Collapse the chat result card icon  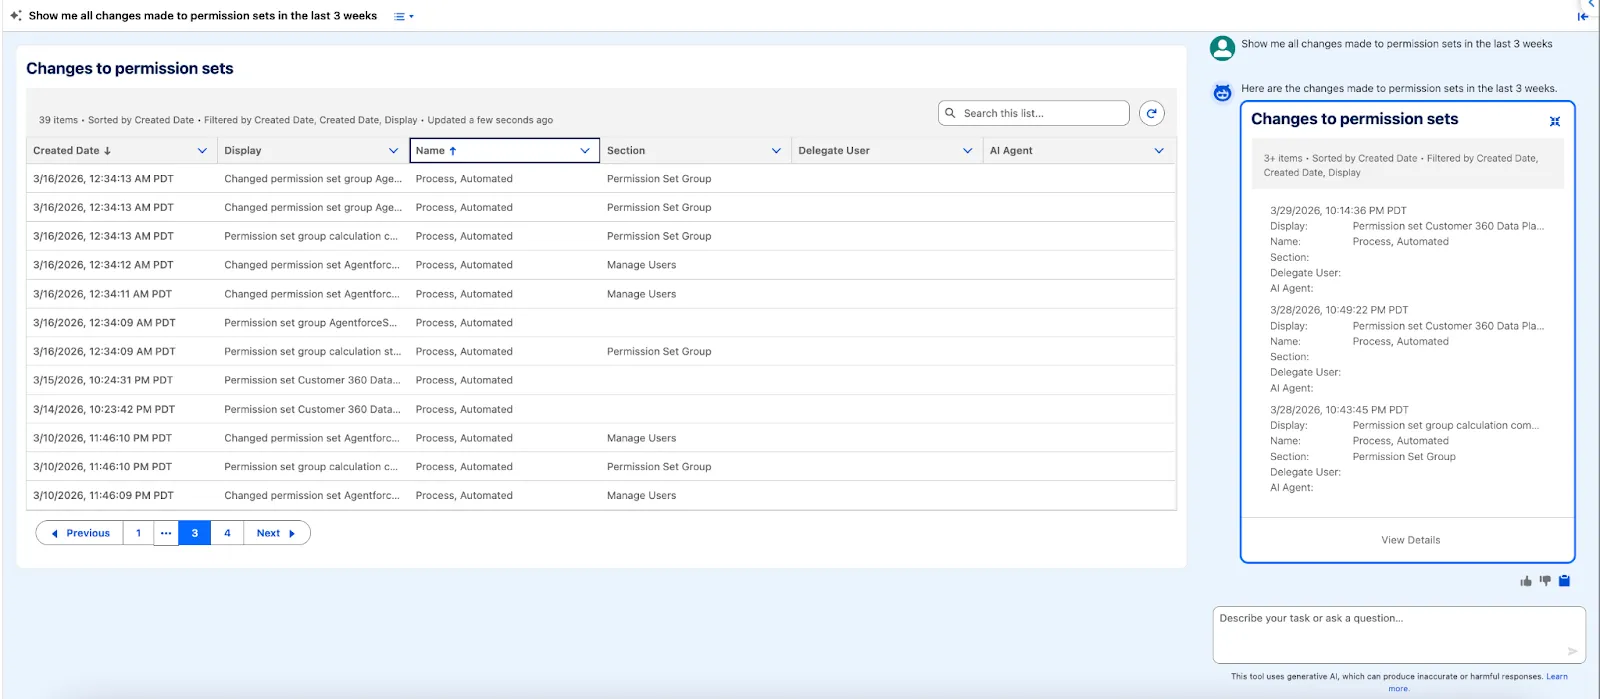1555,121
